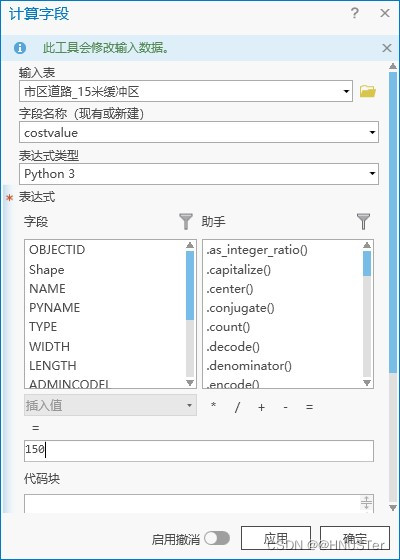Choose .decode() helper
Image resolution: width=400 pixels, height=560 pixels.
coord(233,346)
